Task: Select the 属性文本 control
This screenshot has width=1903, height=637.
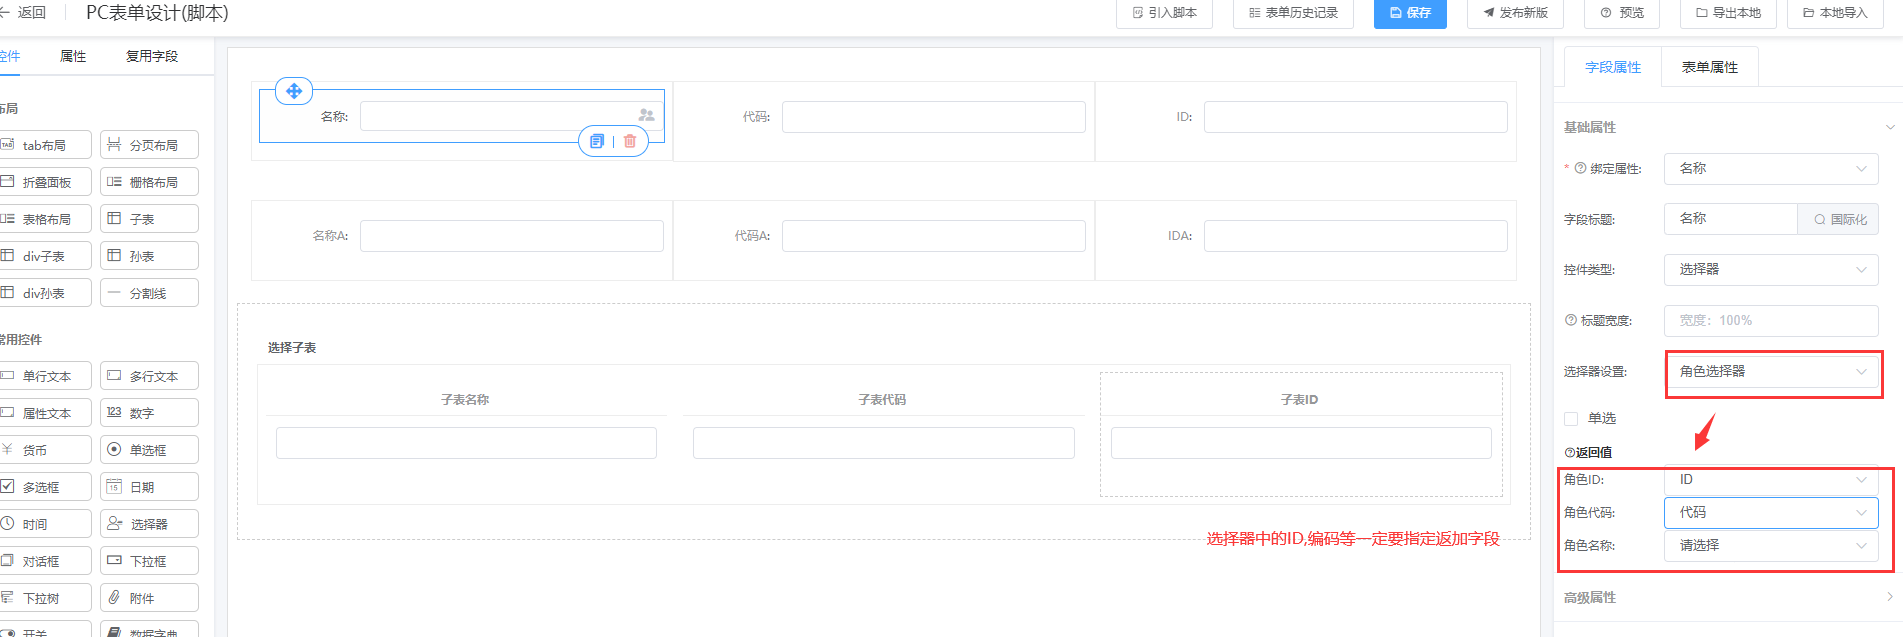Action: (45, 413)
